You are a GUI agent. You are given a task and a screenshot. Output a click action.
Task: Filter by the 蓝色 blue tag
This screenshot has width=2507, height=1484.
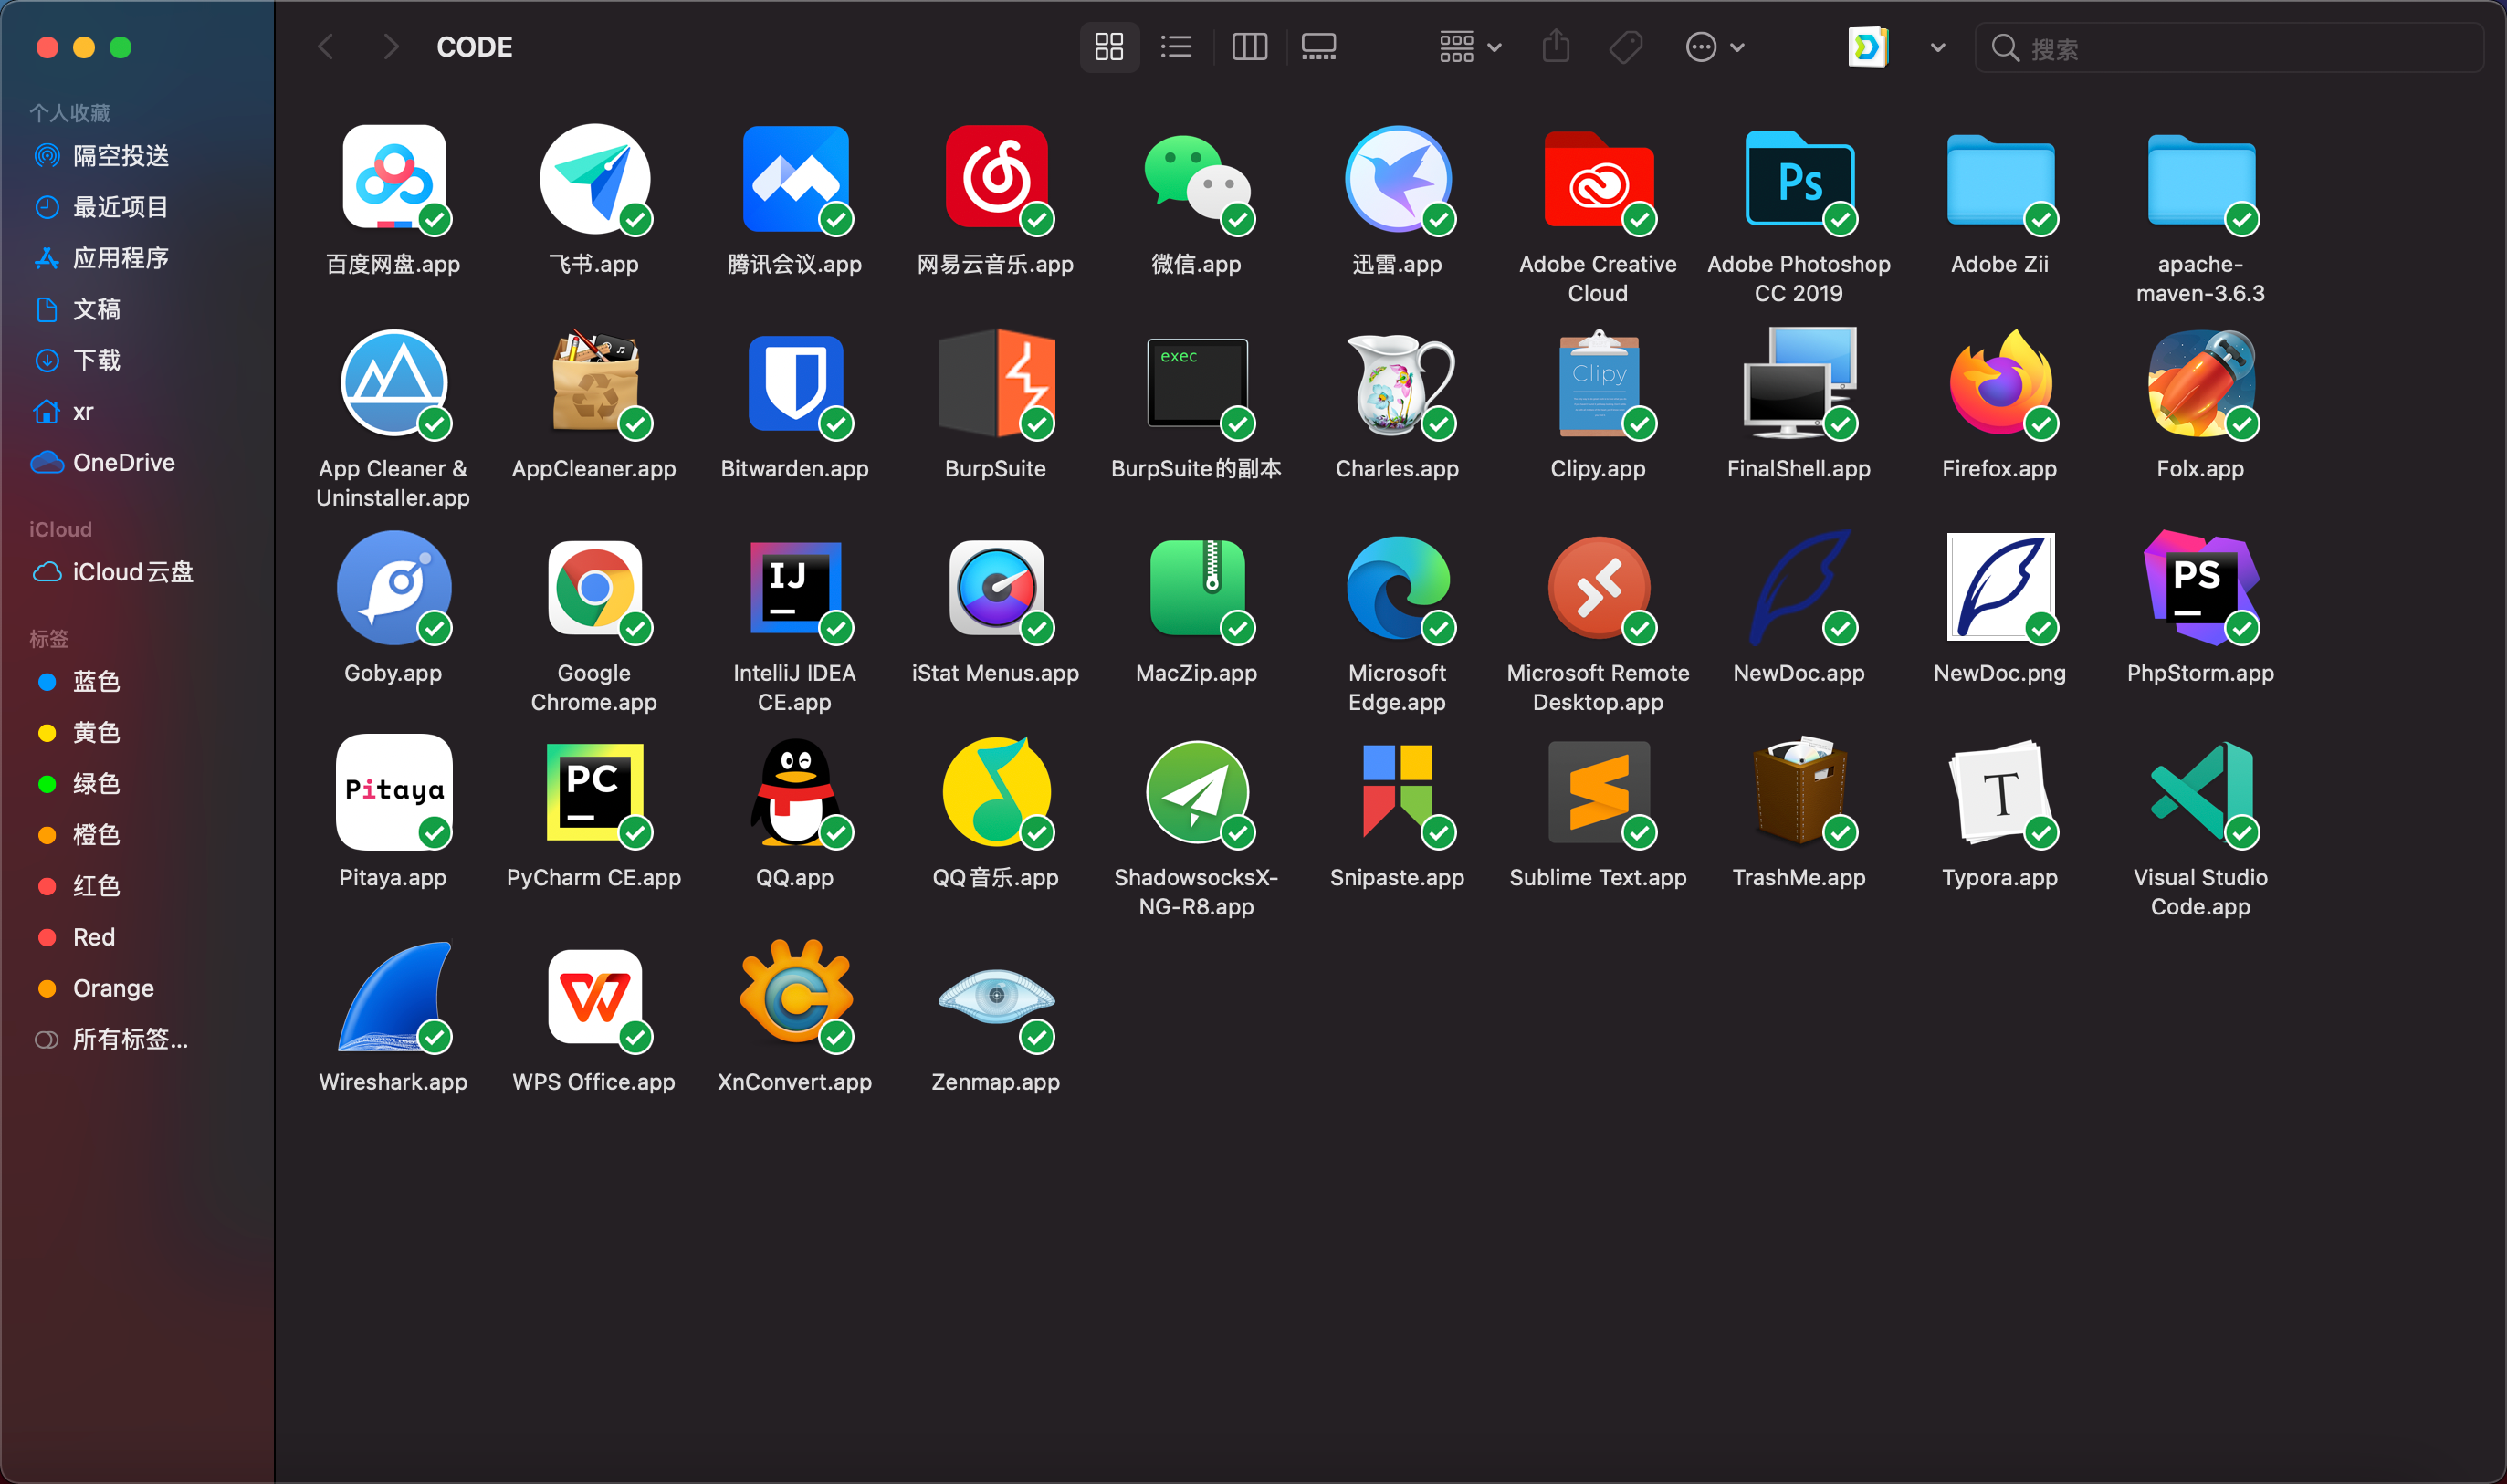(96, 681)
